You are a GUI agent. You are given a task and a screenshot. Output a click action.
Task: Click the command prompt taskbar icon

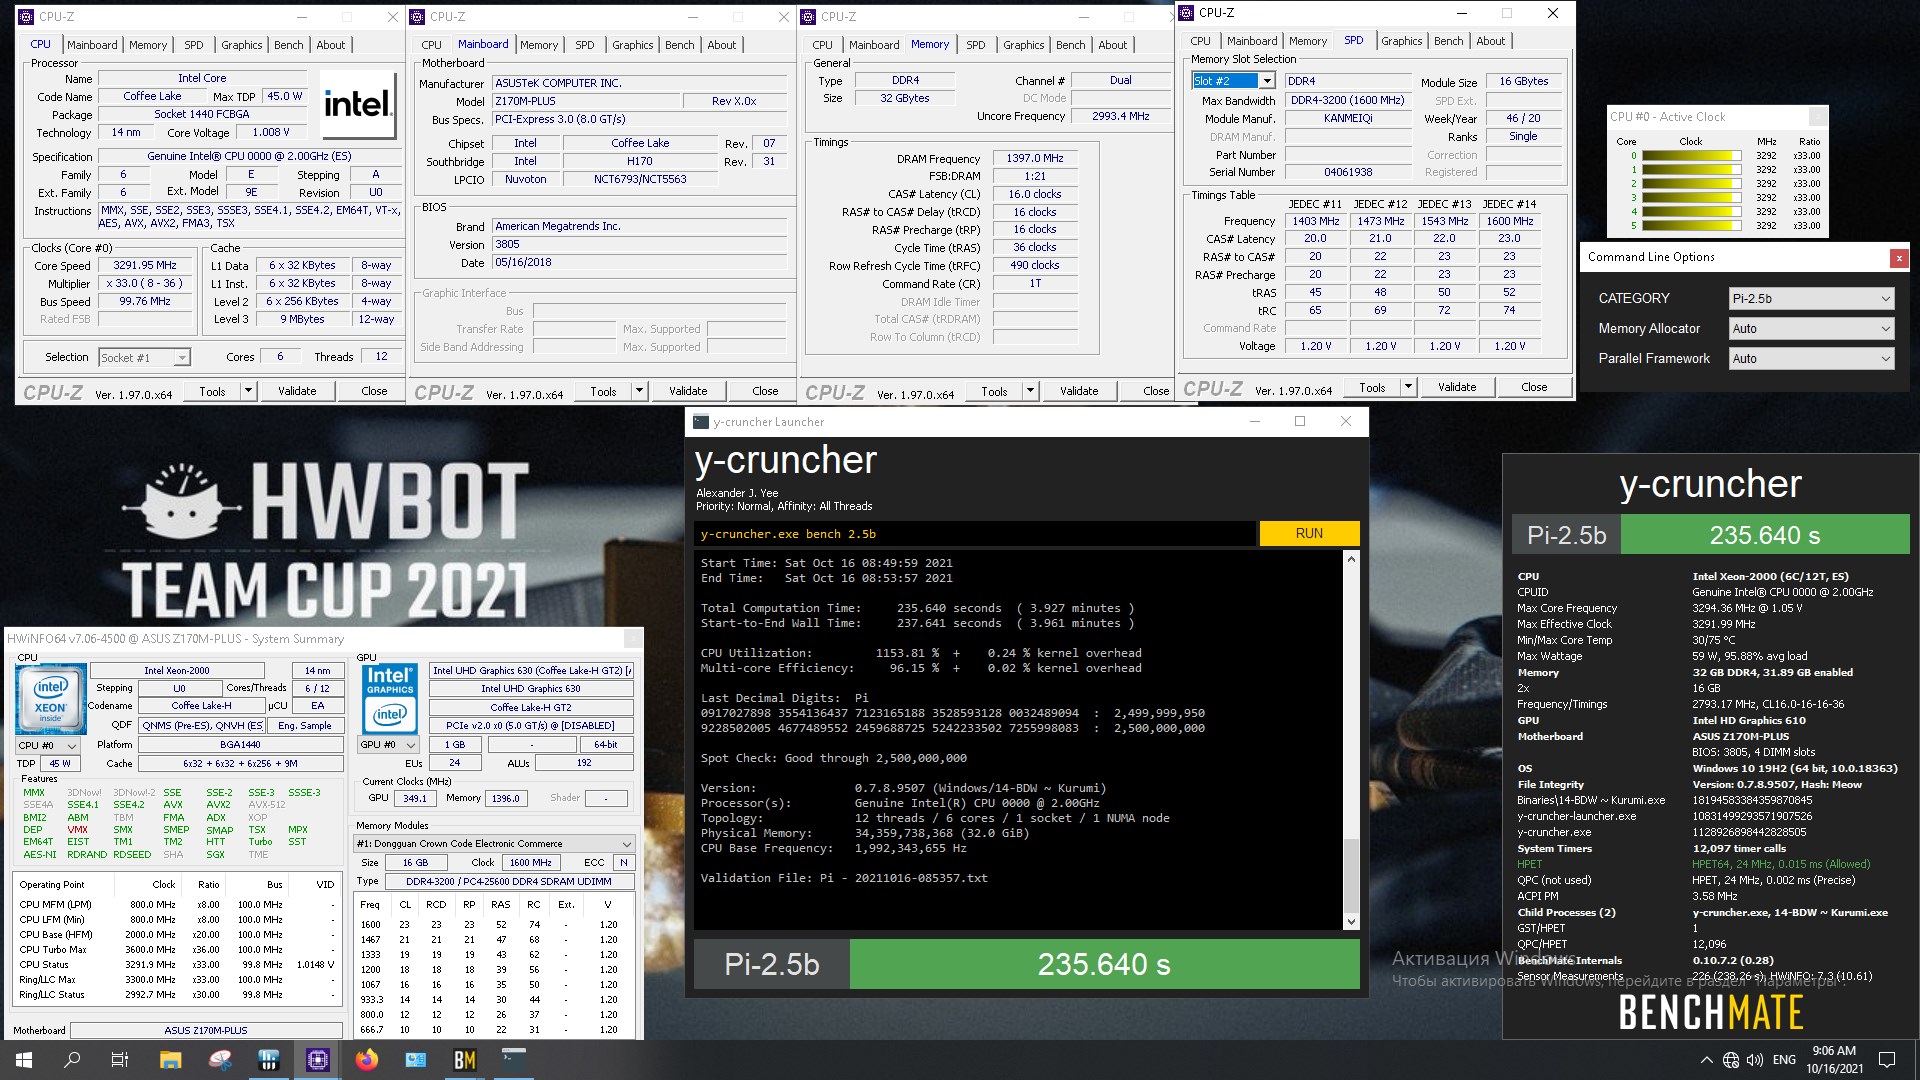pos(514,1060)
